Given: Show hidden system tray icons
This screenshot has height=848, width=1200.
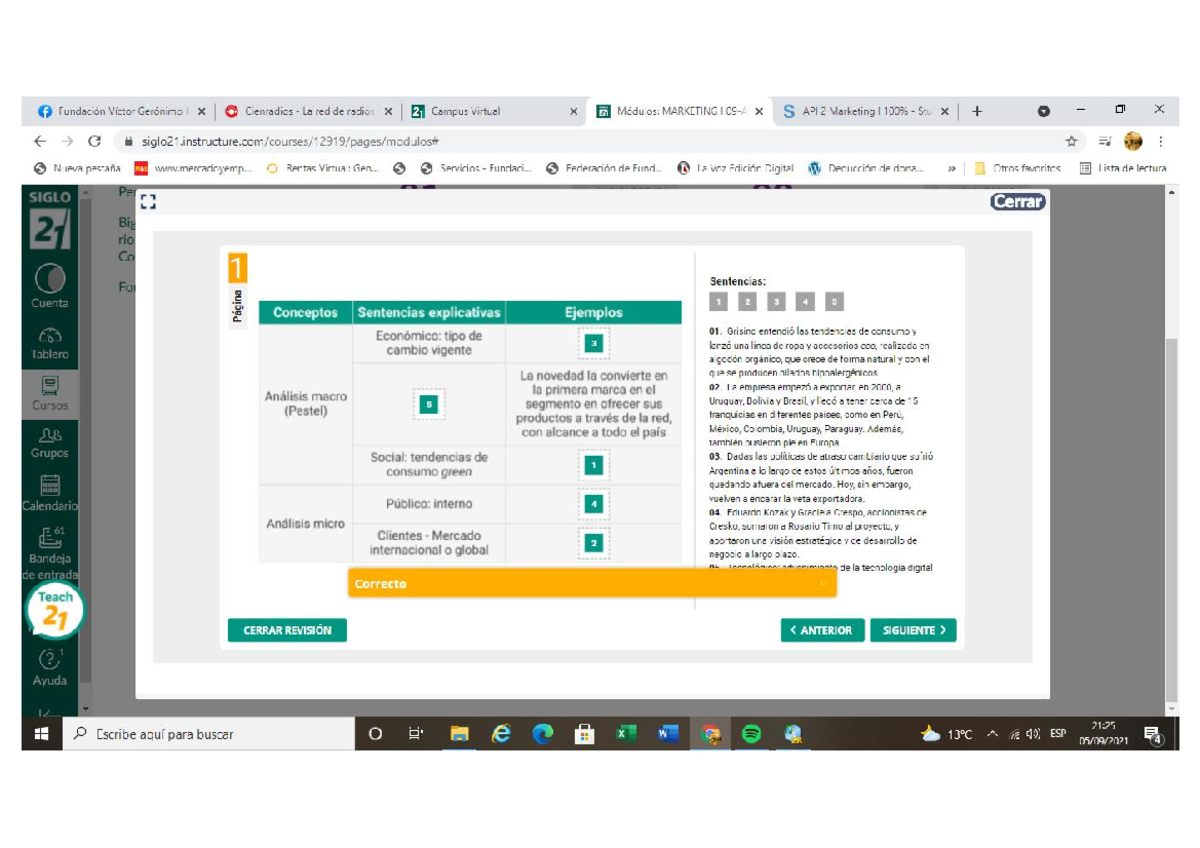Looking at the screenshot, I should pyautogui.click(x=992, y=734).
